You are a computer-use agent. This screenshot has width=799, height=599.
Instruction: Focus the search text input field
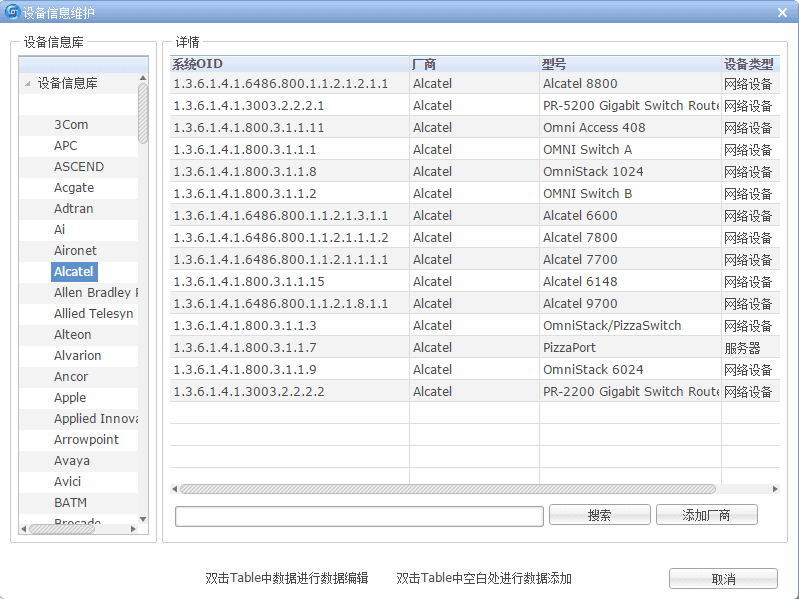pyautogui.click(x=359, y=516)
